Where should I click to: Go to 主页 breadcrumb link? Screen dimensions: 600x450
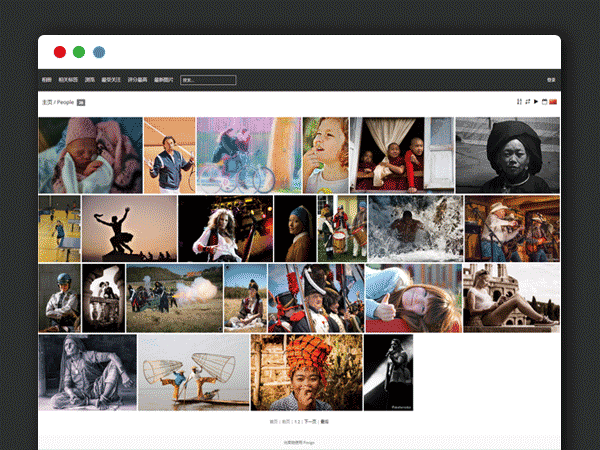46,102
